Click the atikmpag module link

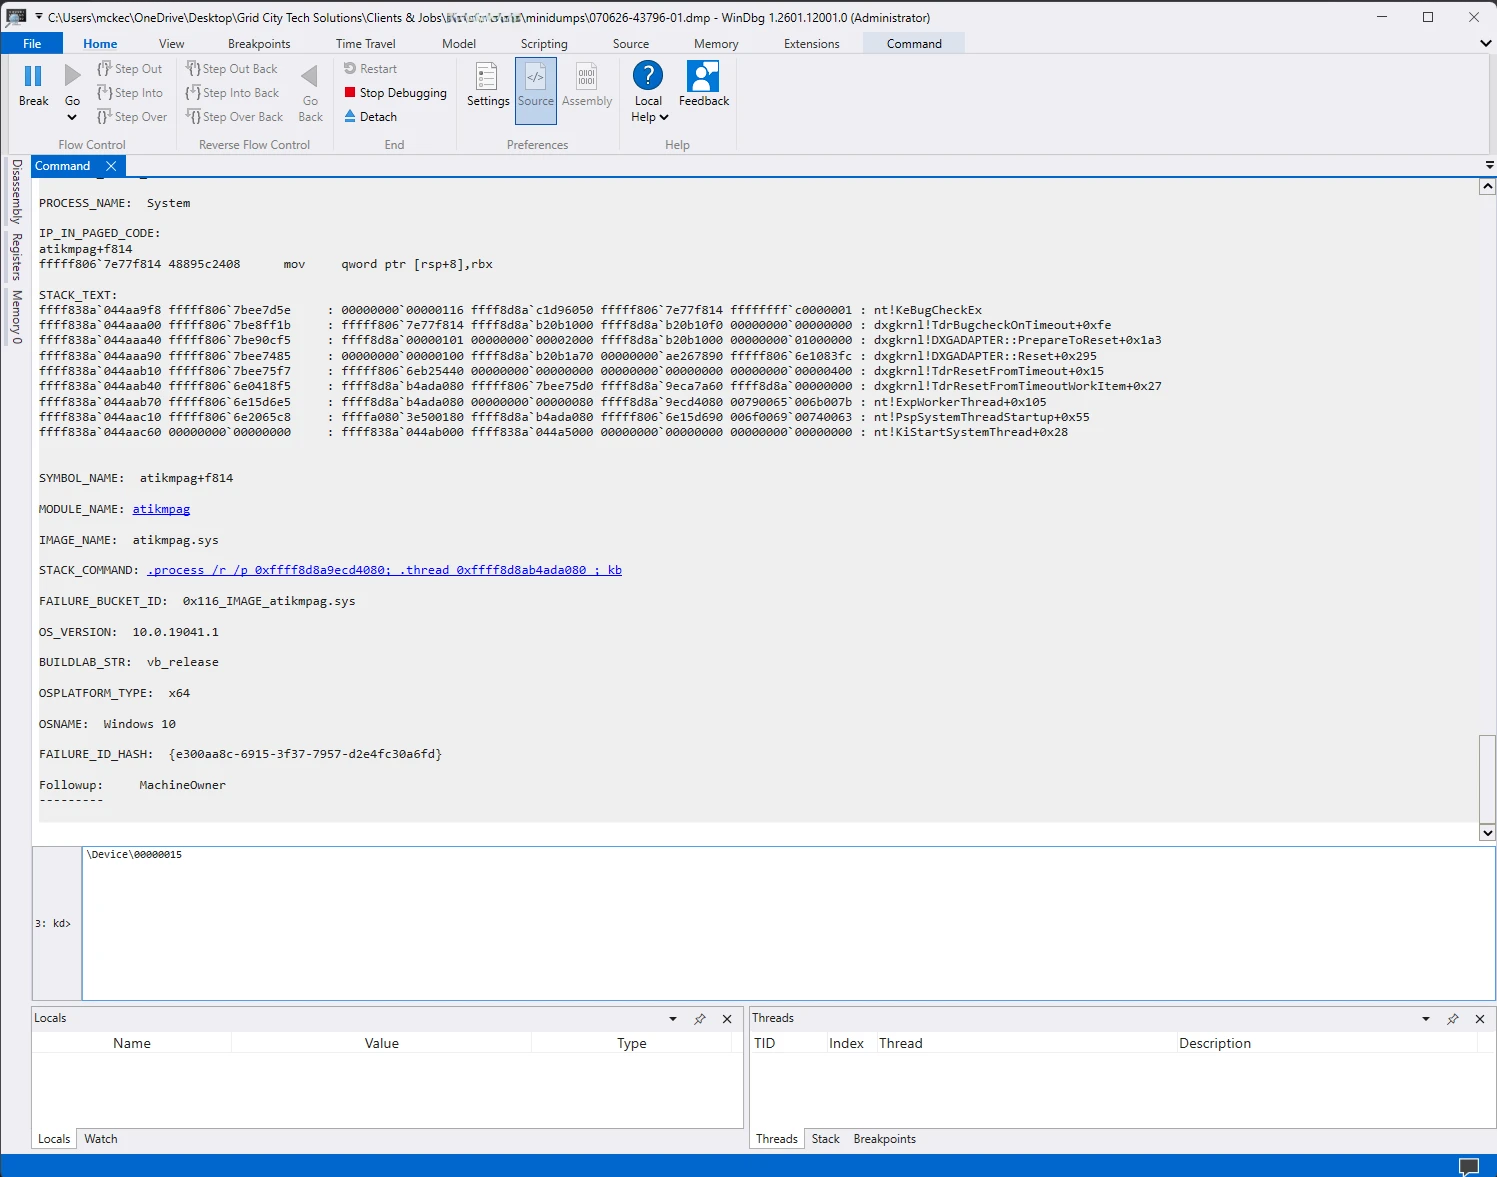coord(161,509)
